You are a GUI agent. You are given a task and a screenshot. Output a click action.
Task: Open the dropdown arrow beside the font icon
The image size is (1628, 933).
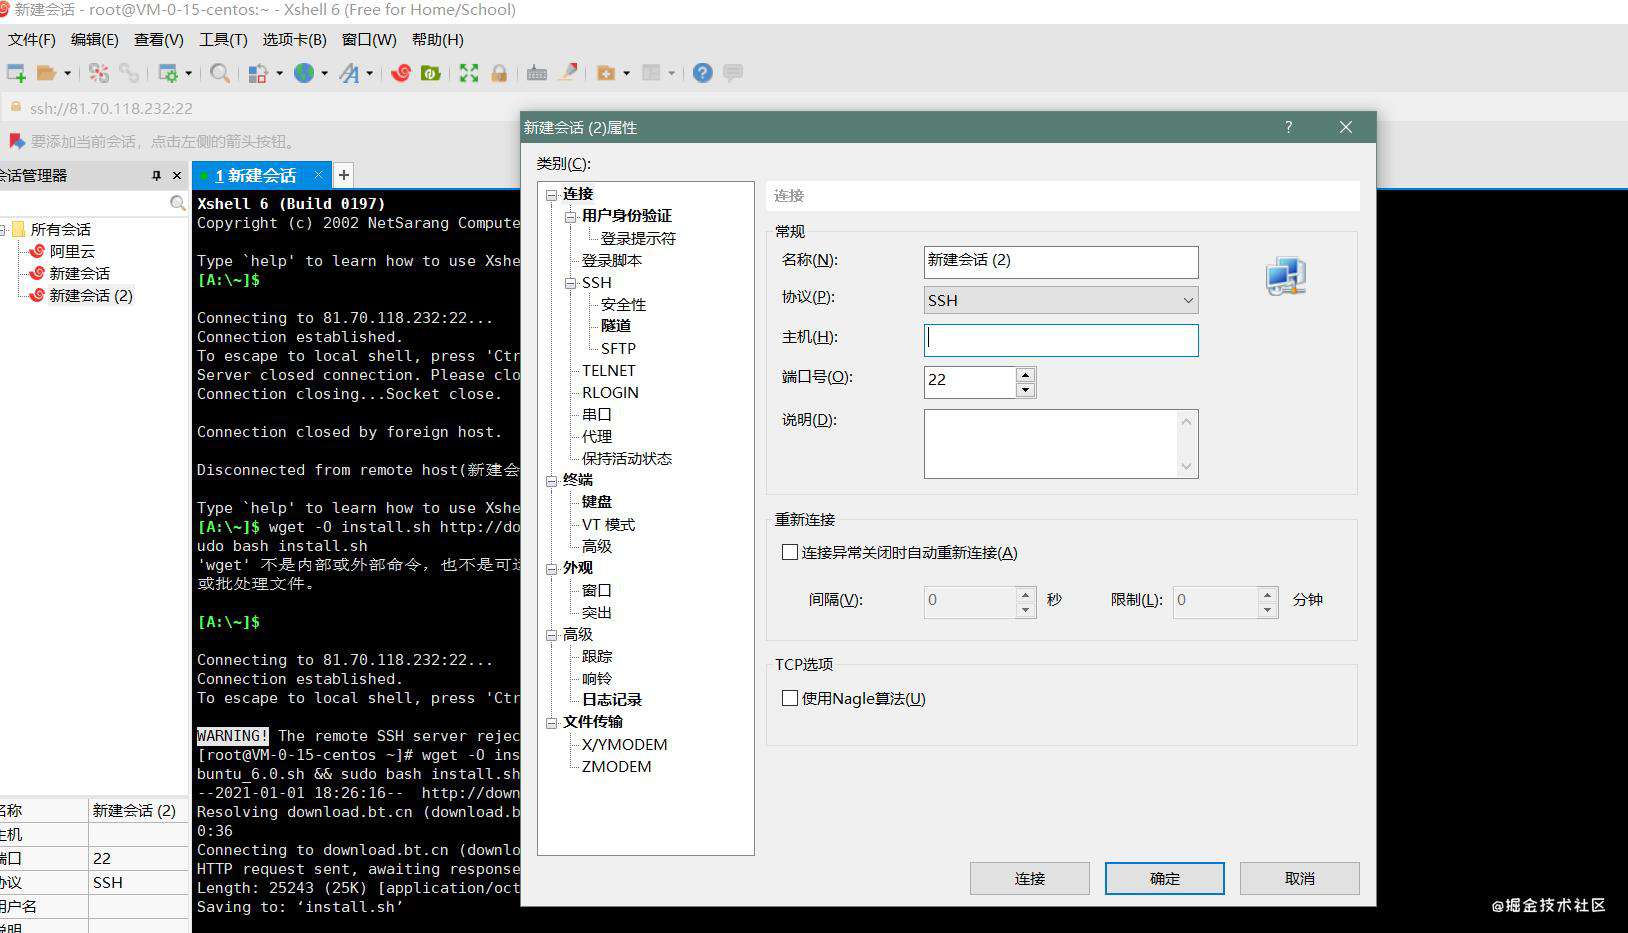369,73
